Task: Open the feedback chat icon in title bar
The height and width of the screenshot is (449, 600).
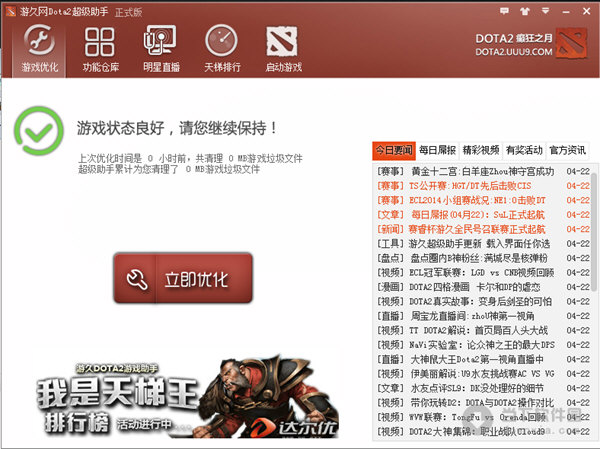Action: pos(504,11)
